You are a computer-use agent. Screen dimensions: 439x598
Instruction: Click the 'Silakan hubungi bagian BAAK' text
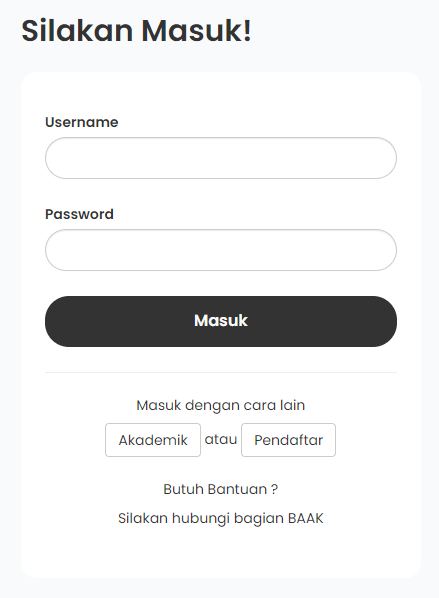coord(221,519)
